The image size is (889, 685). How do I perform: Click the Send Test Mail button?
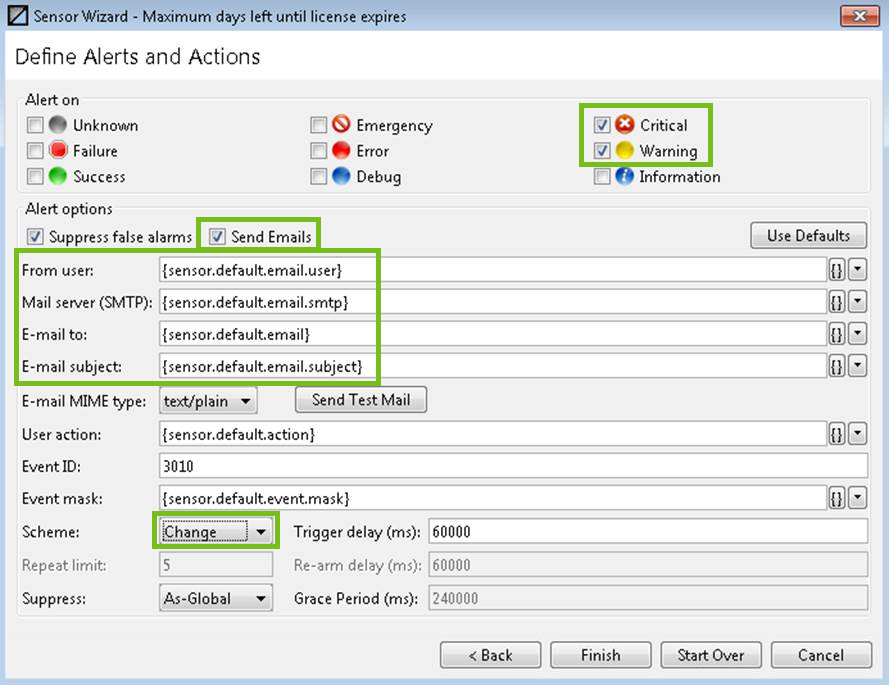point(361,400)
